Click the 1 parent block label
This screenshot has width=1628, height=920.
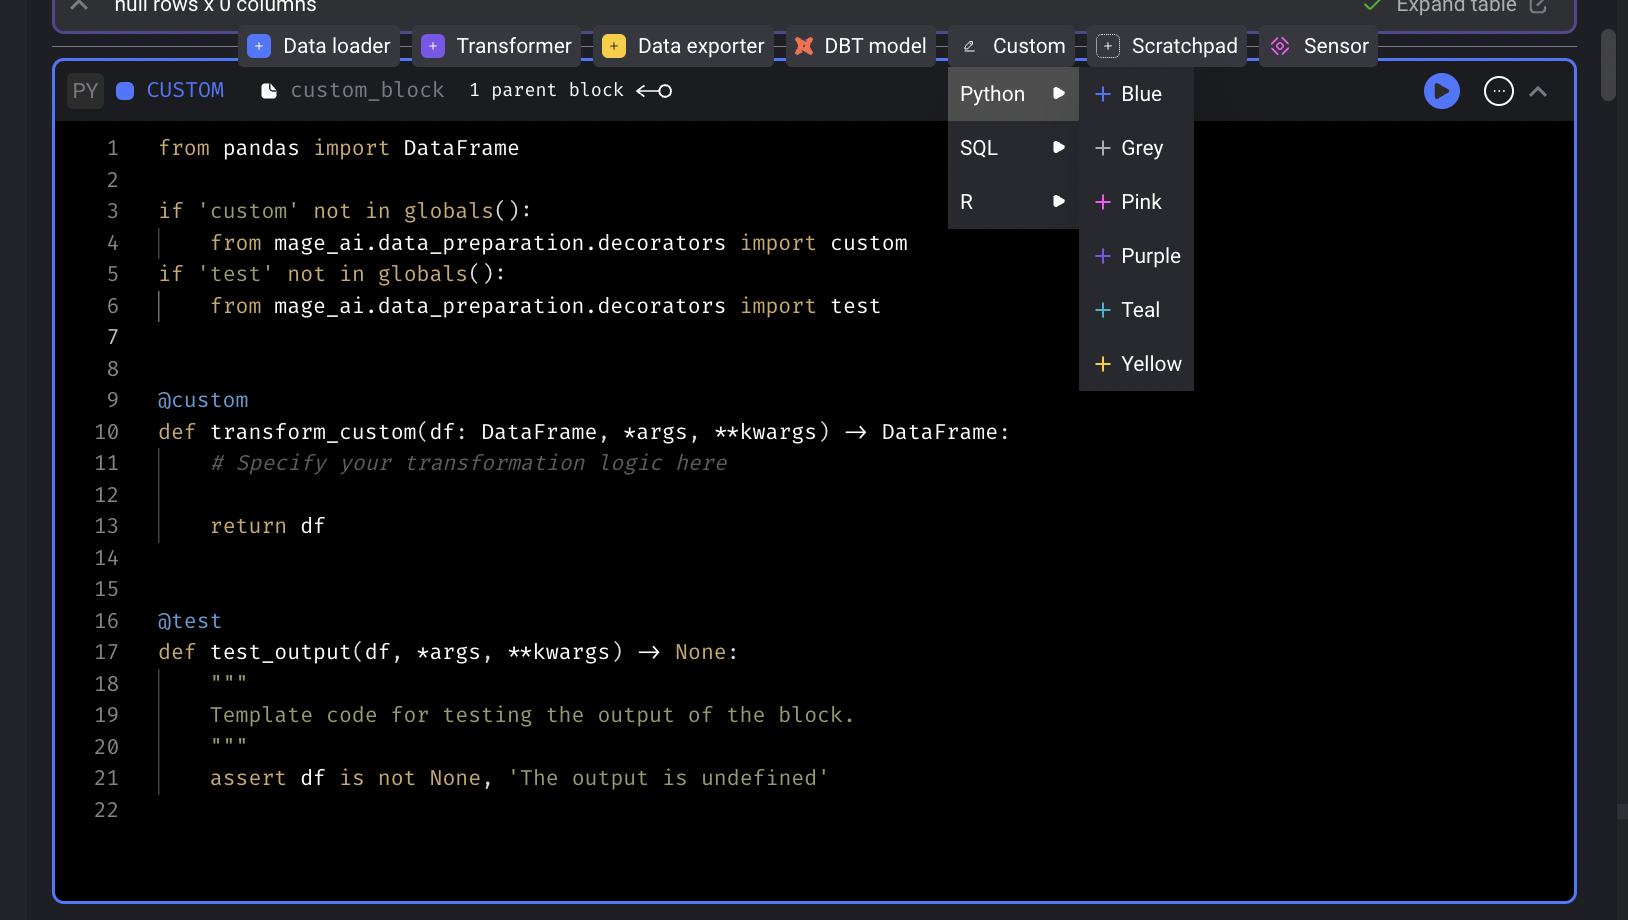coord(546,90)
